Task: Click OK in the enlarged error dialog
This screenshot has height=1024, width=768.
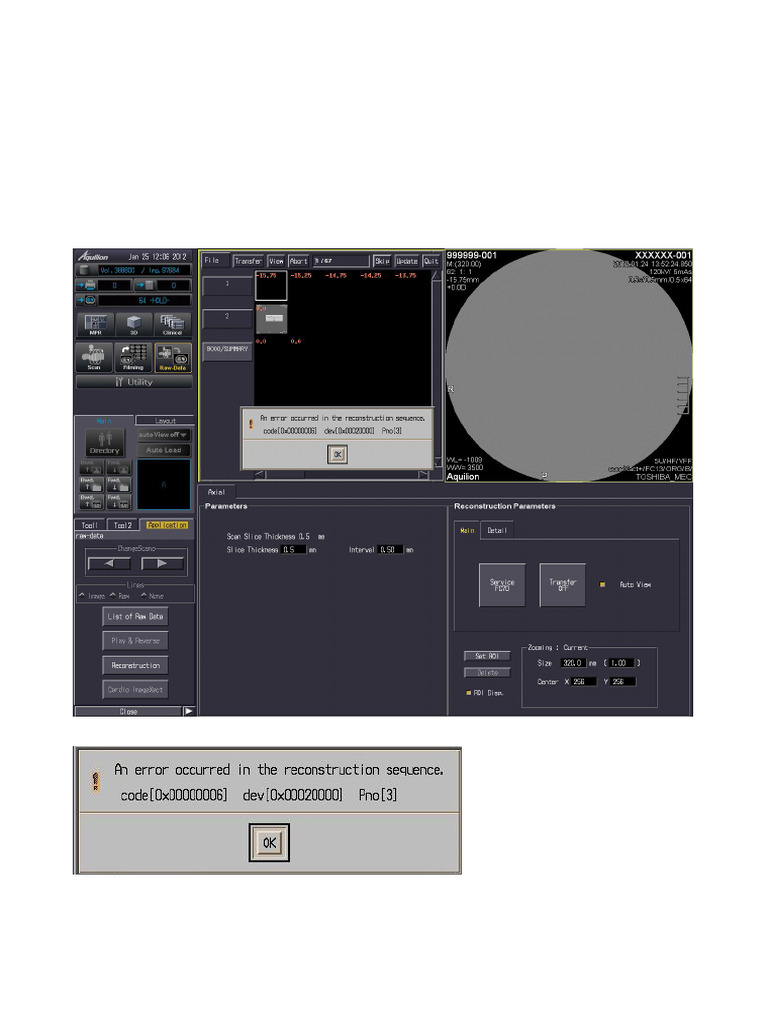Action: tap(269, 843)
